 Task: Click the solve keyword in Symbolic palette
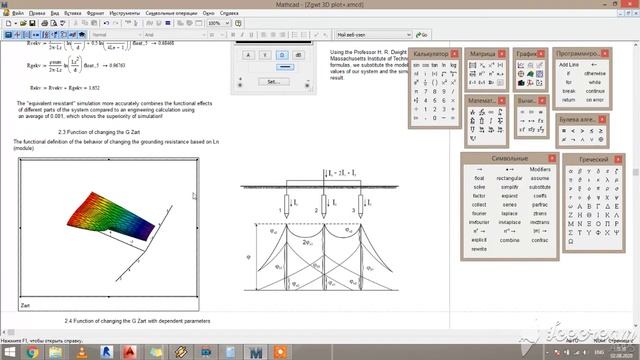click(479, 187)
